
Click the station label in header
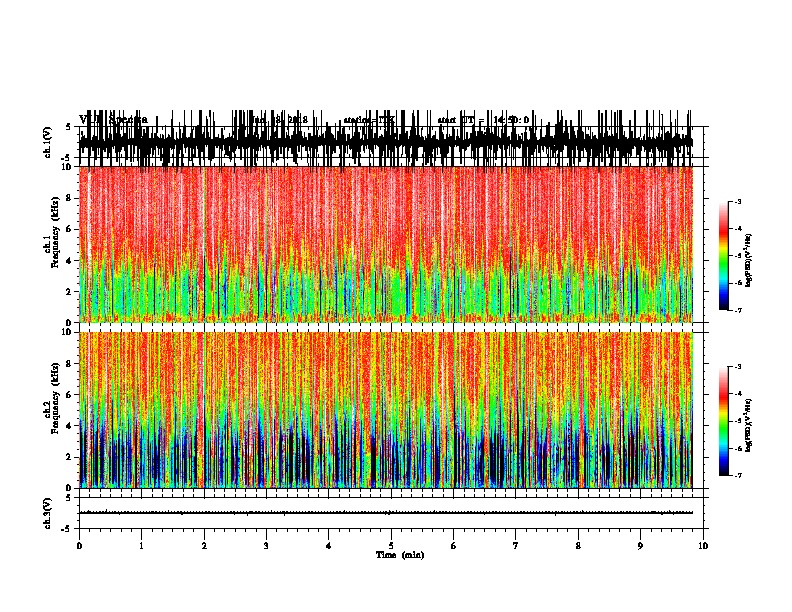pyautogui.click(x=369, y=120)
